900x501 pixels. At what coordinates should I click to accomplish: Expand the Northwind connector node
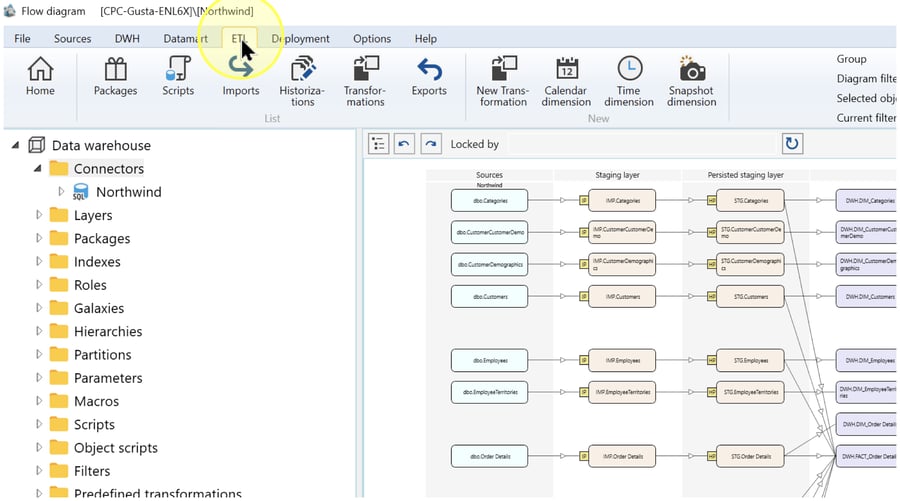[x=61, y=192]
